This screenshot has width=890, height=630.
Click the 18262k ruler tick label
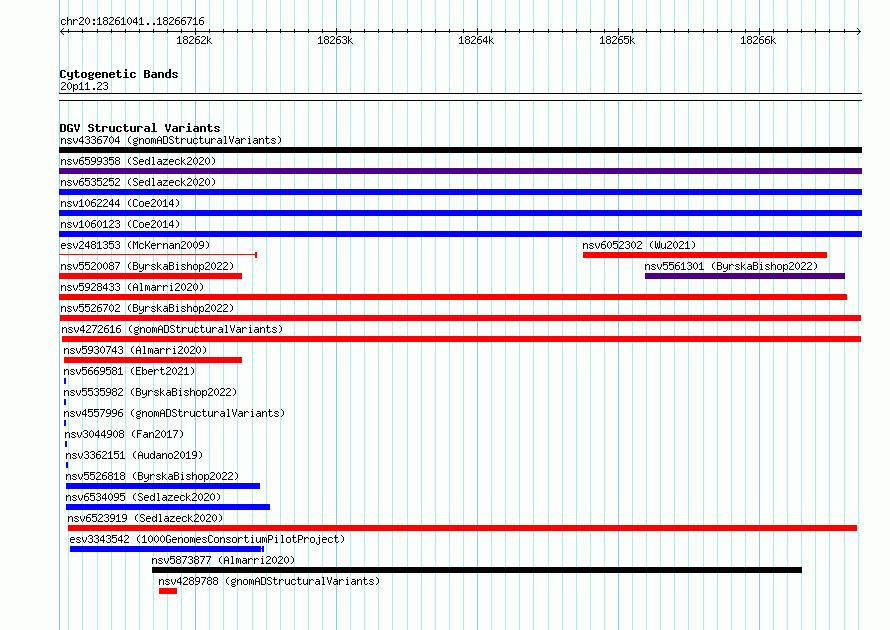click(x=194, y=40)
